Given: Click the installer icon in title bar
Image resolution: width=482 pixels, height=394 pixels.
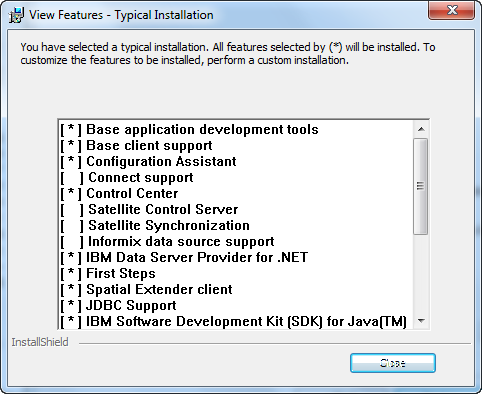Looking at the screenshot, I should [x=16, y=15].
